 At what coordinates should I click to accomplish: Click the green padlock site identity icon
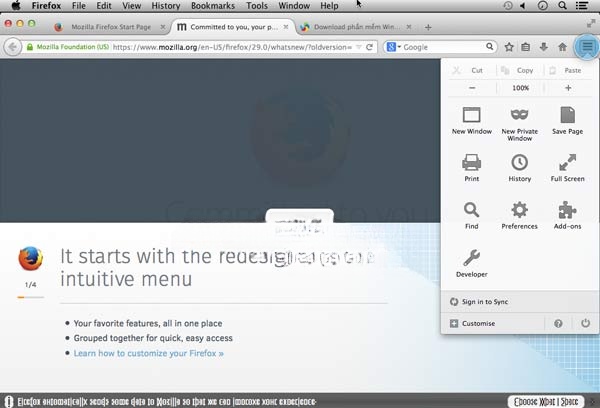coord(29,47)
